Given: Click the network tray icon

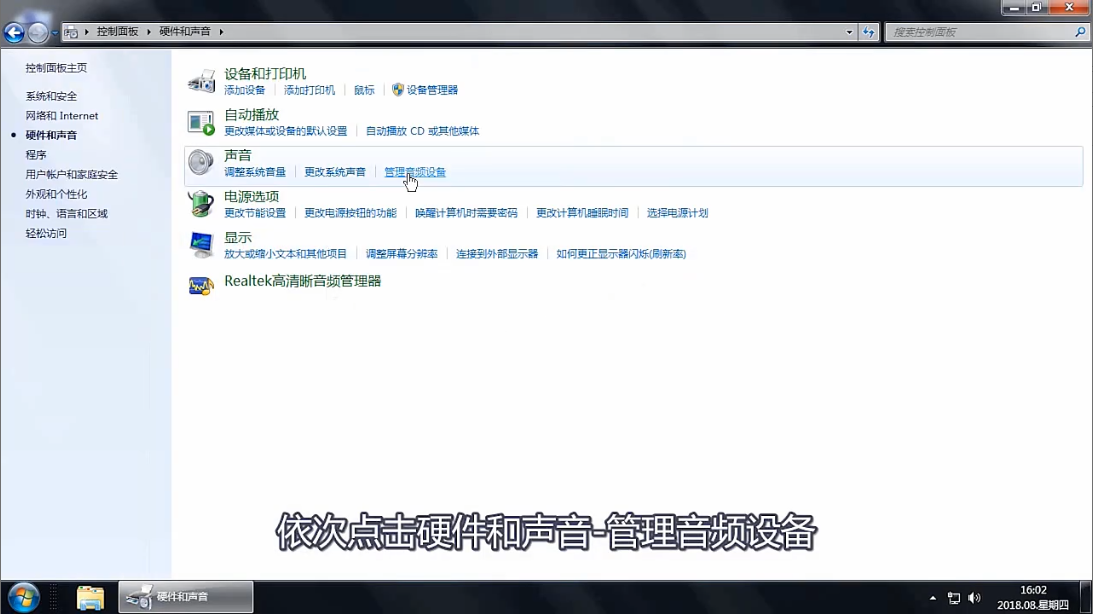Looking at the screenshot, I should tap(954, 598).
